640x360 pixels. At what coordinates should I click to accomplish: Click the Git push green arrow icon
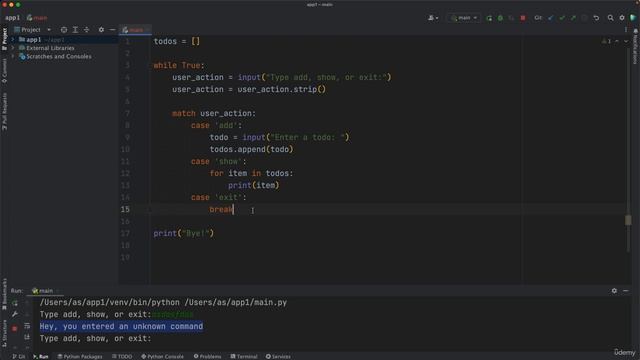573,18
